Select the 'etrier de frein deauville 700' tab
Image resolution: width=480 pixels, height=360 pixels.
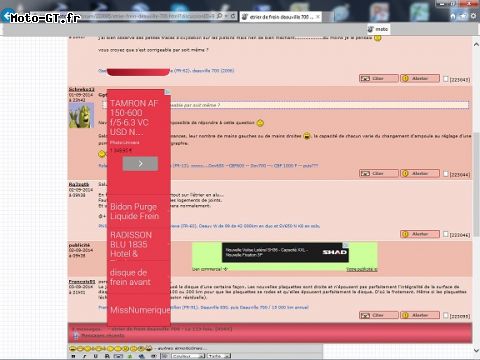tap(281, 17)
